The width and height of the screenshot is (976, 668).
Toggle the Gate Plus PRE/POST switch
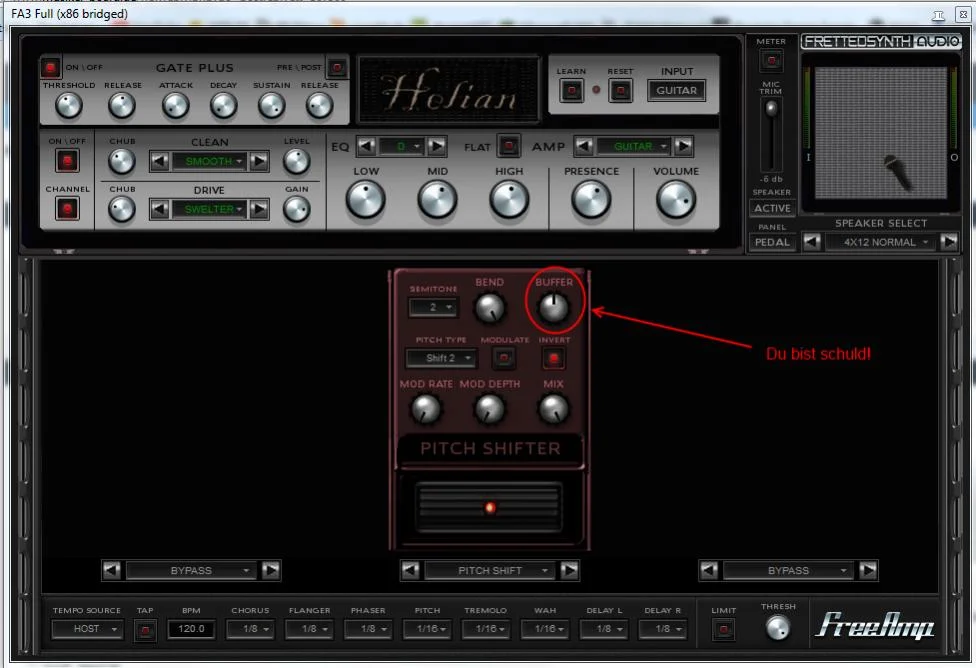337,68
